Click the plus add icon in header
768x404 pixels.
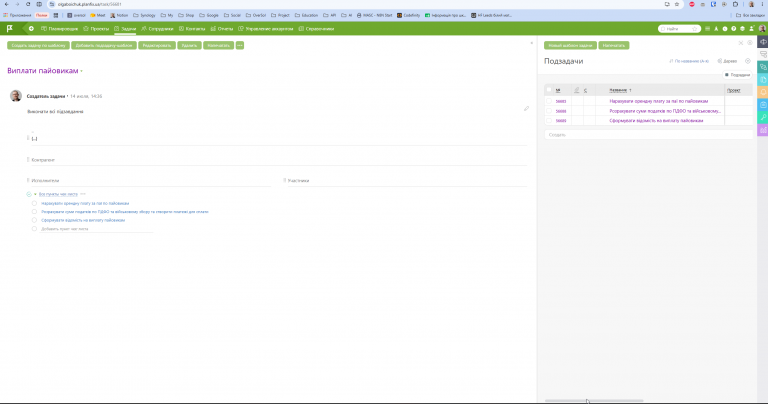[31, 29]
